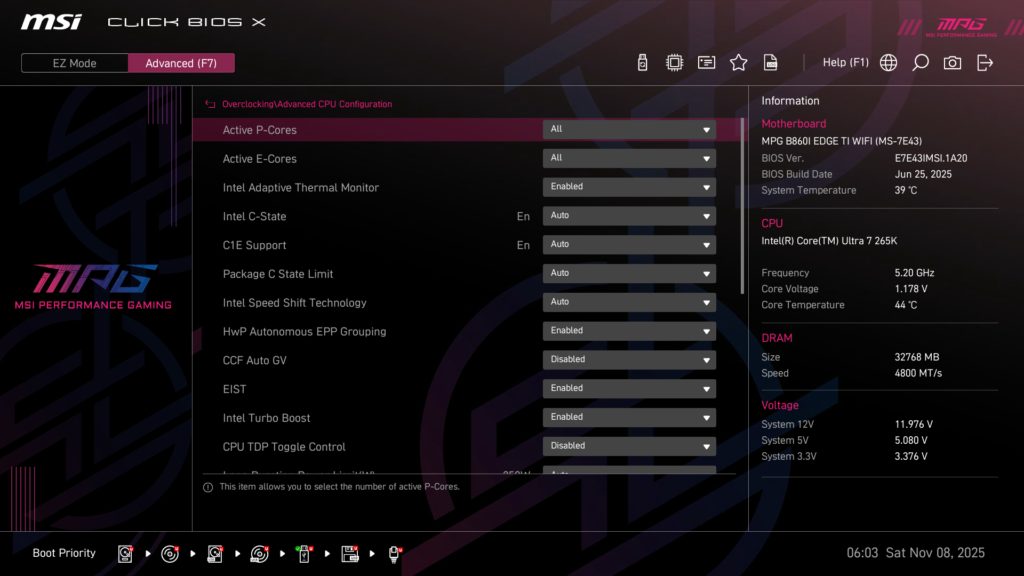Screen dimensions: 1024x576
Task: Switch to the EZ Mode tab
Action: pos(73,62)
